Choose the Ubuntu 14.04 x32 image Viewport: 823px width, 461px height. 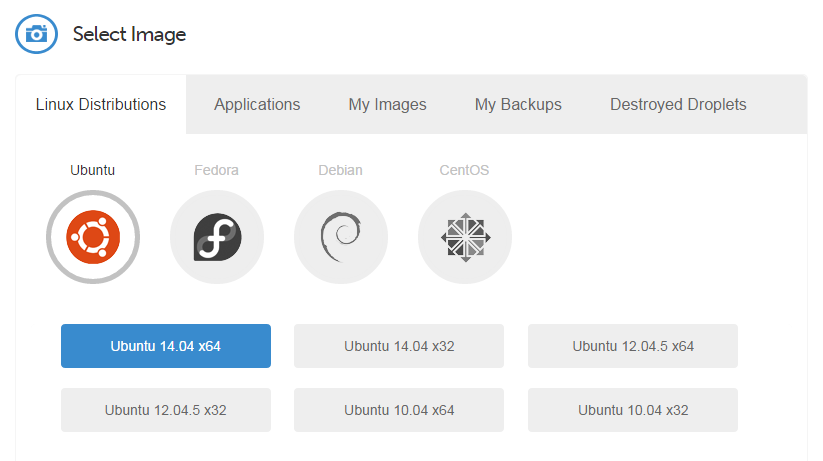point(399,346)
